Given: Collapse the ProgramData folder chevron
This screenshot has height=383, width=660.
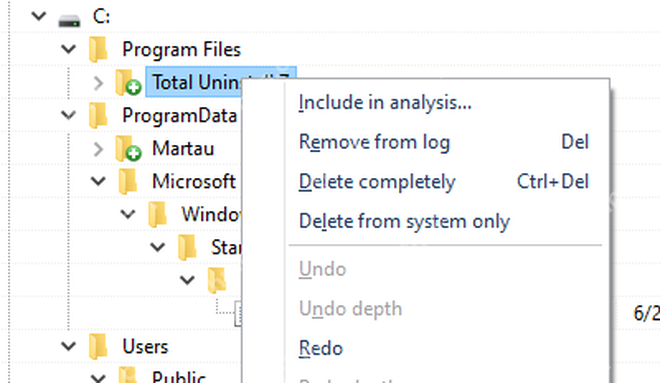Looking at the screenshot, I should click(68, 115).
